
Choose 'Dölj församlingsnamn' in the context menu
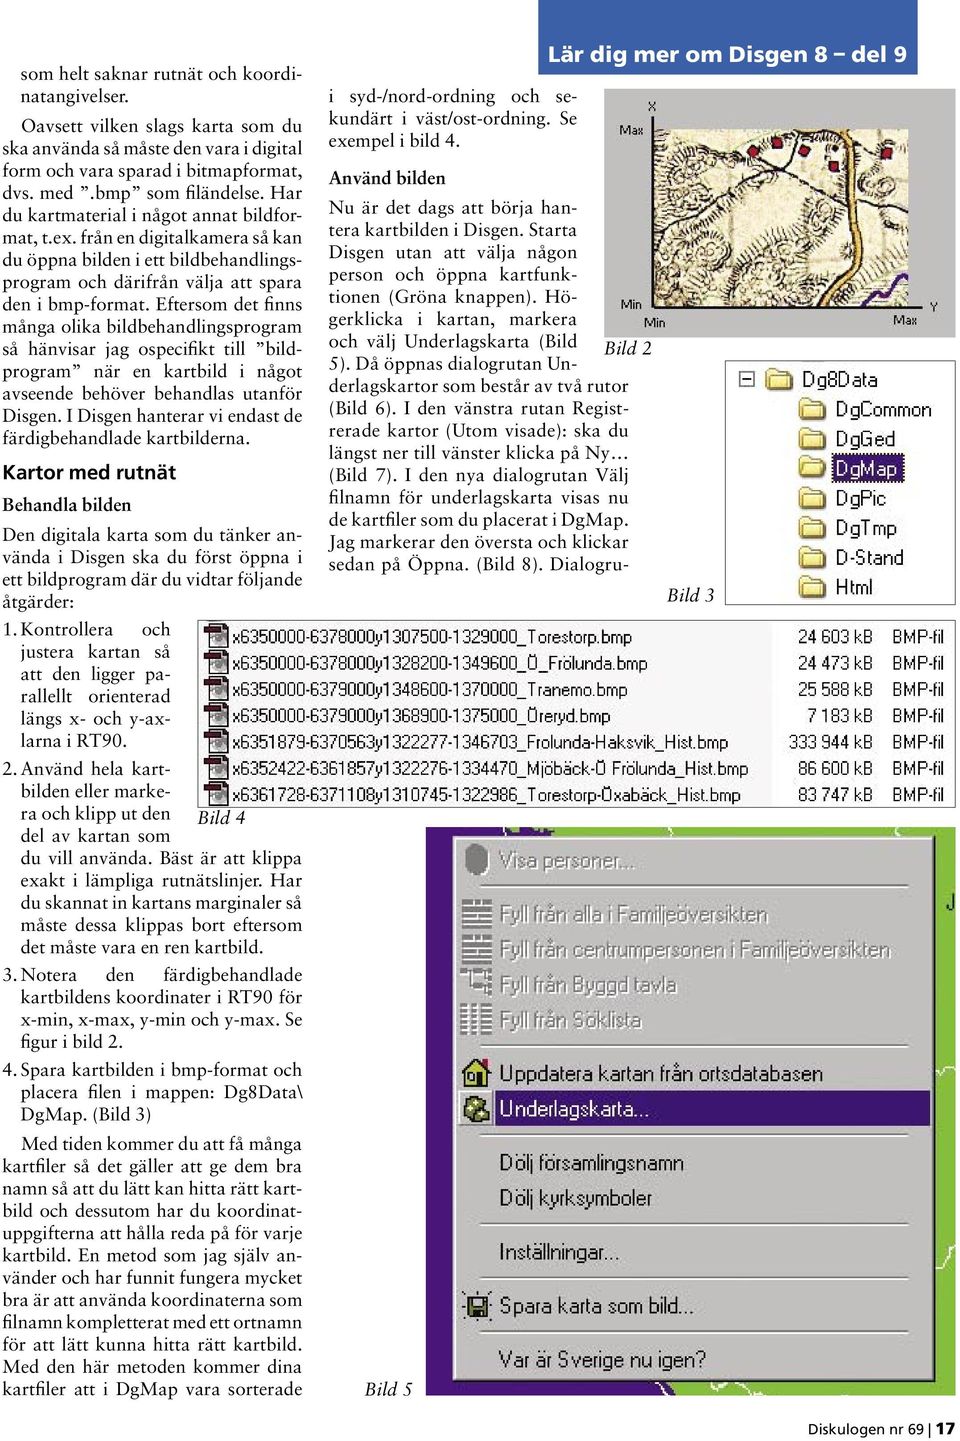pos(591,1163)
